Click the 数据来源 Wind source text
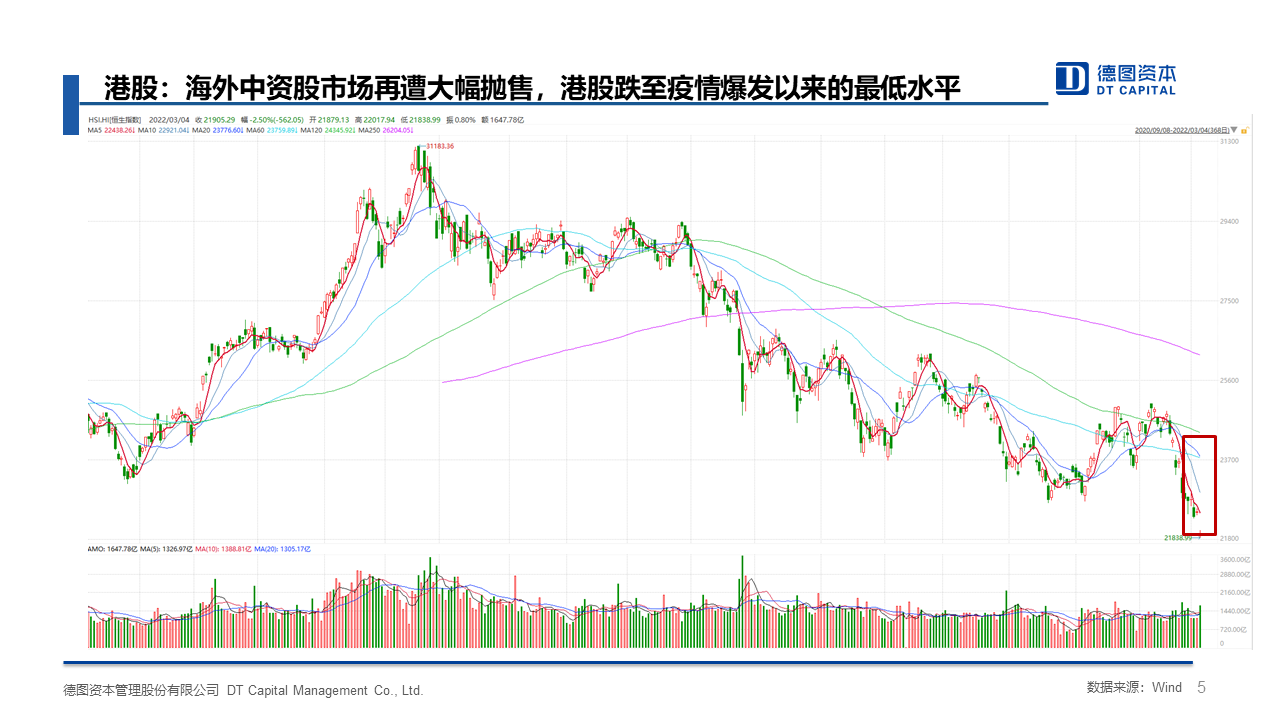Image resolution: width=1280 pixels, height=720 pixels. (1134, 688)
